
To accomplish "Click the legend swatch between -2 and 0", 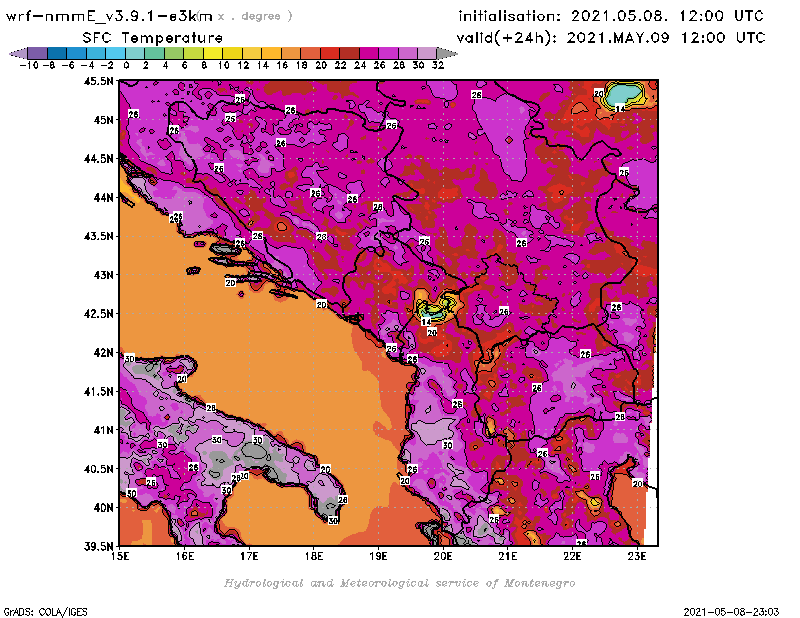I will click(115, 53).
